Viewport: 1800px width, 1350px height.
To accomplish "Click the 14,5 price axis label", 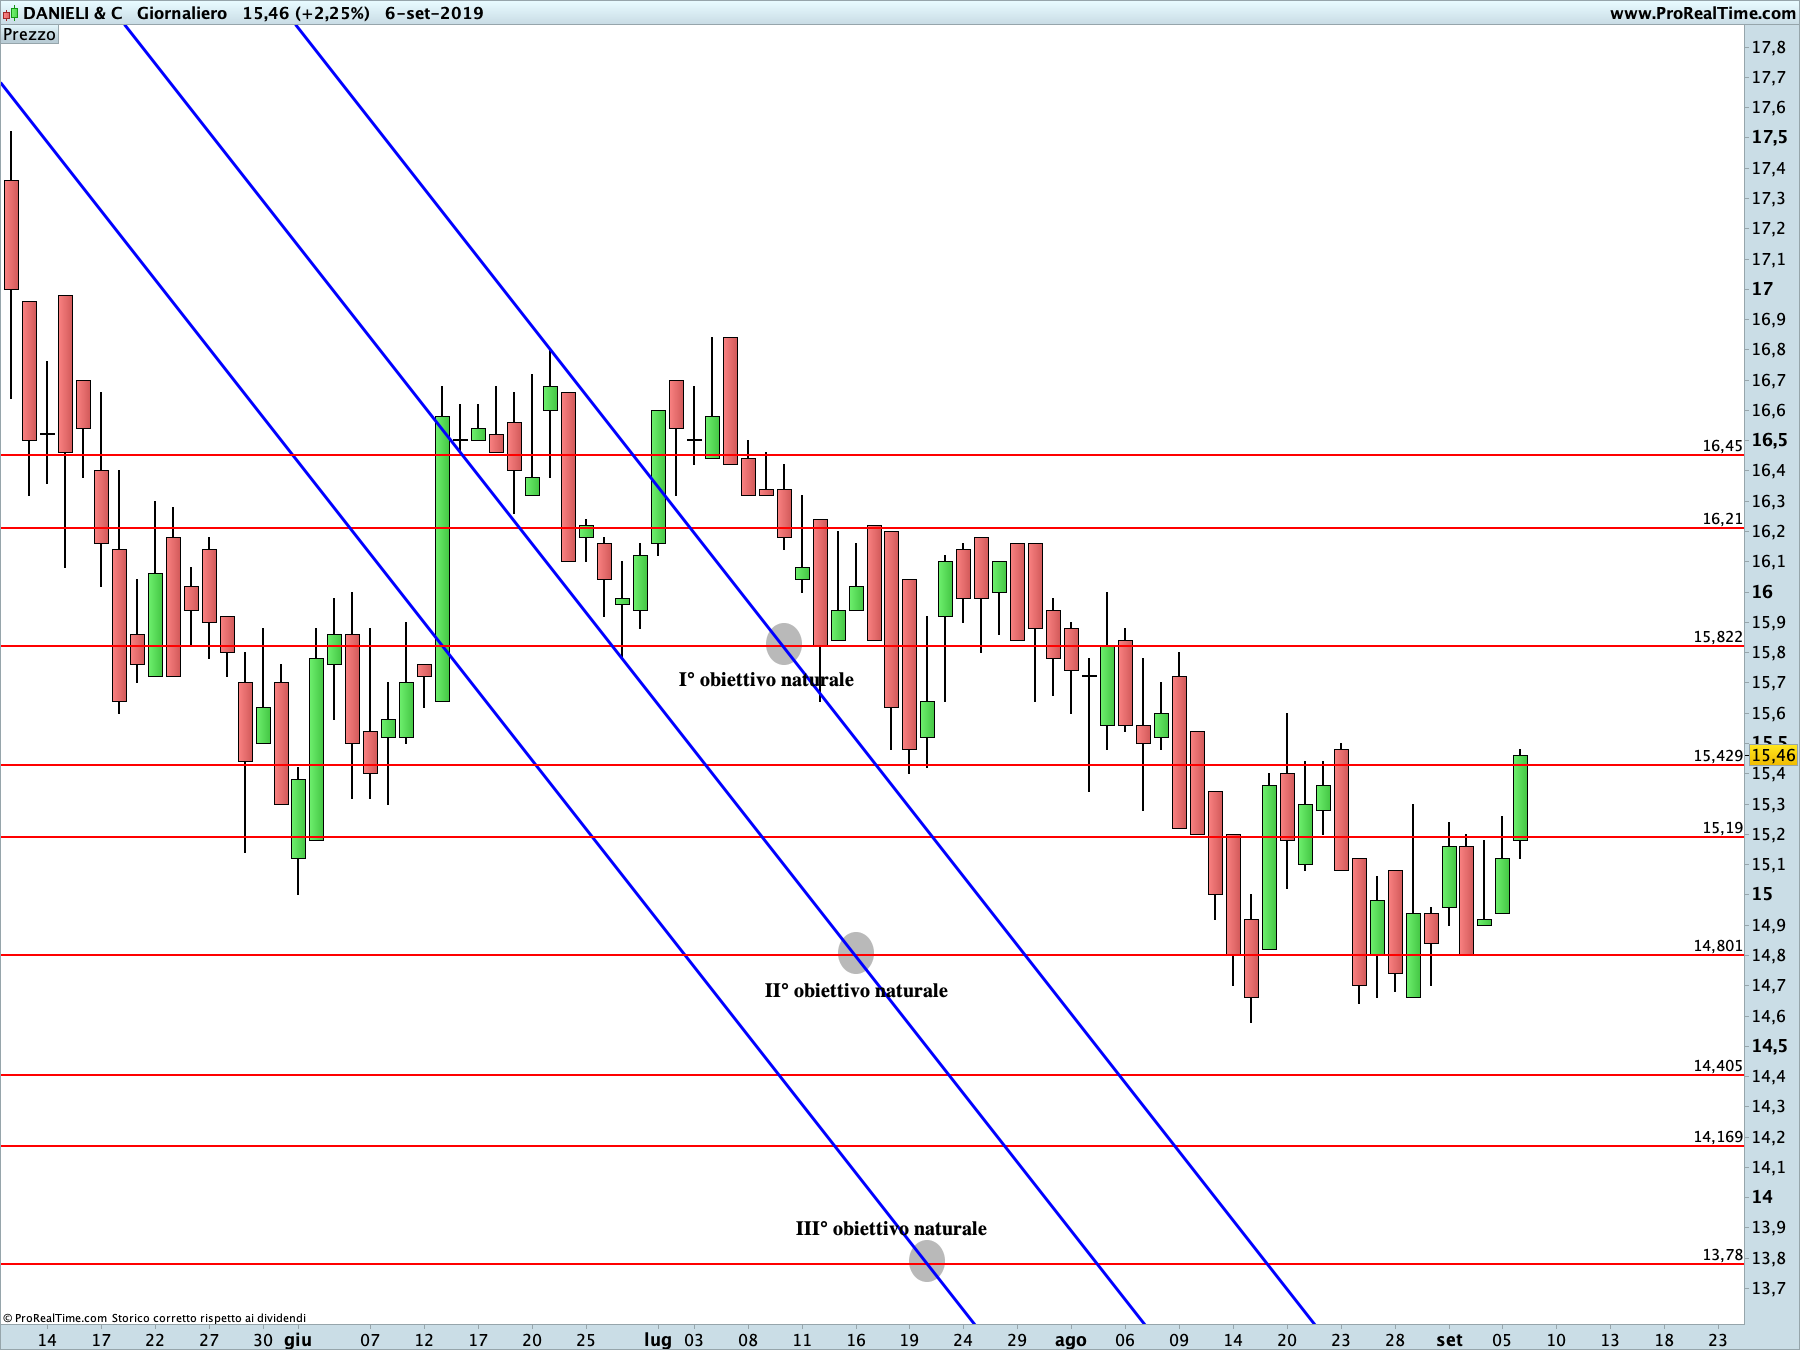I will coord(1769,1046).
